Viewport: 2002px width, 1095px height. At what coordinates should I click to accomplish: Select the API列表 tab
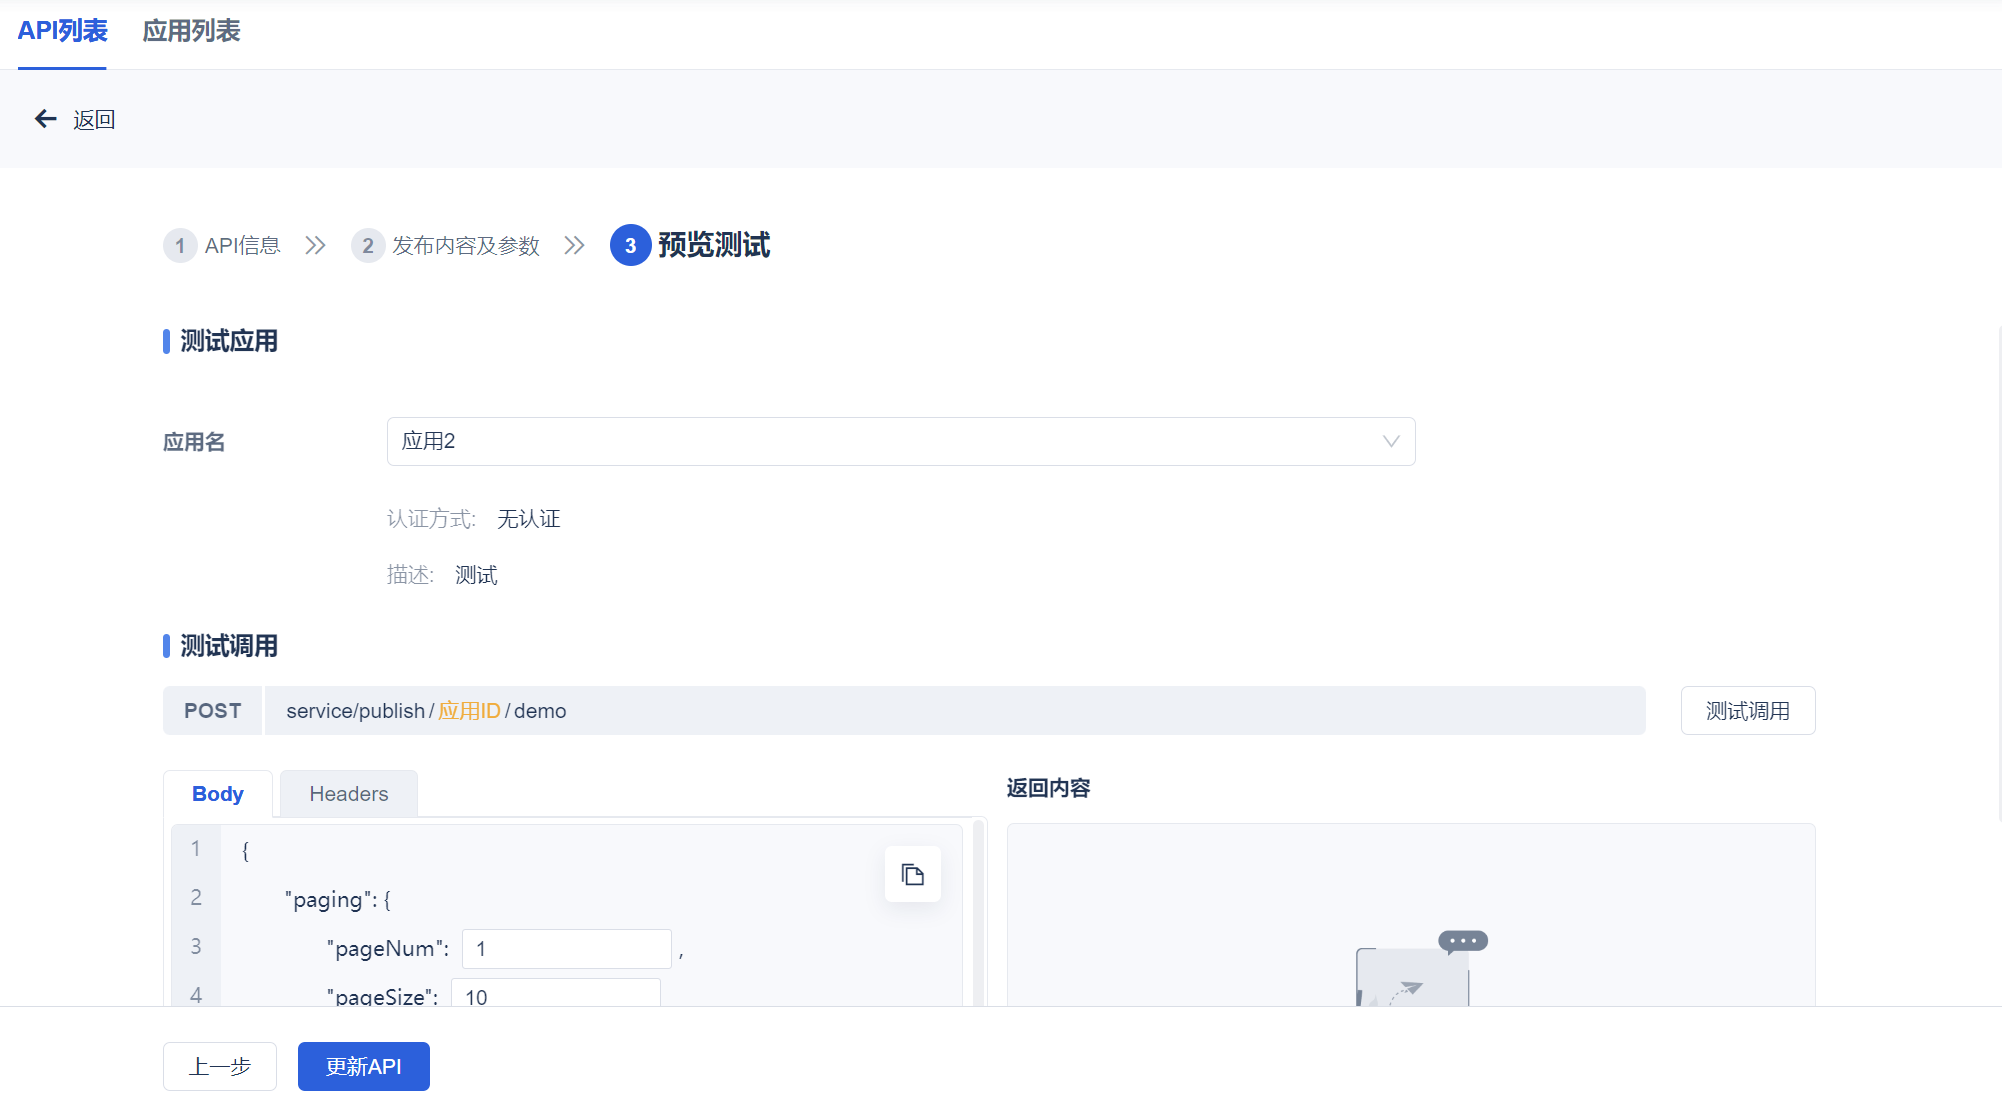coord(62,32)
